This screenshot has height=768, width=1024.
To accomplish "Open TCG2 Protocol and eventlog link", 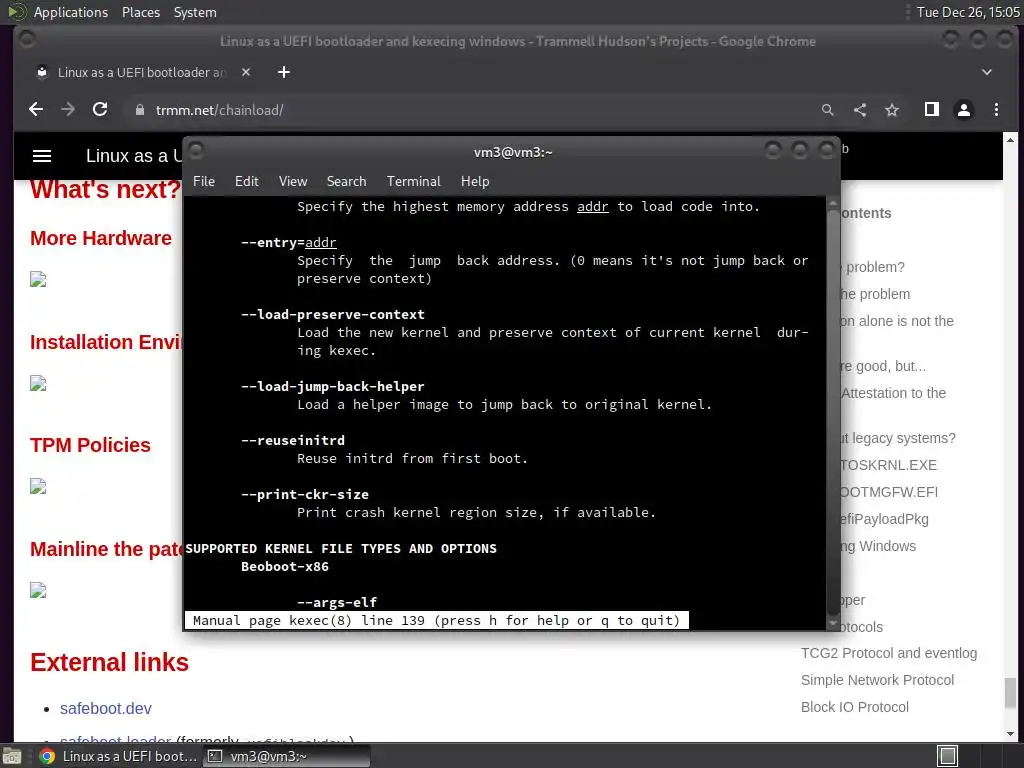I will [889, 653].
